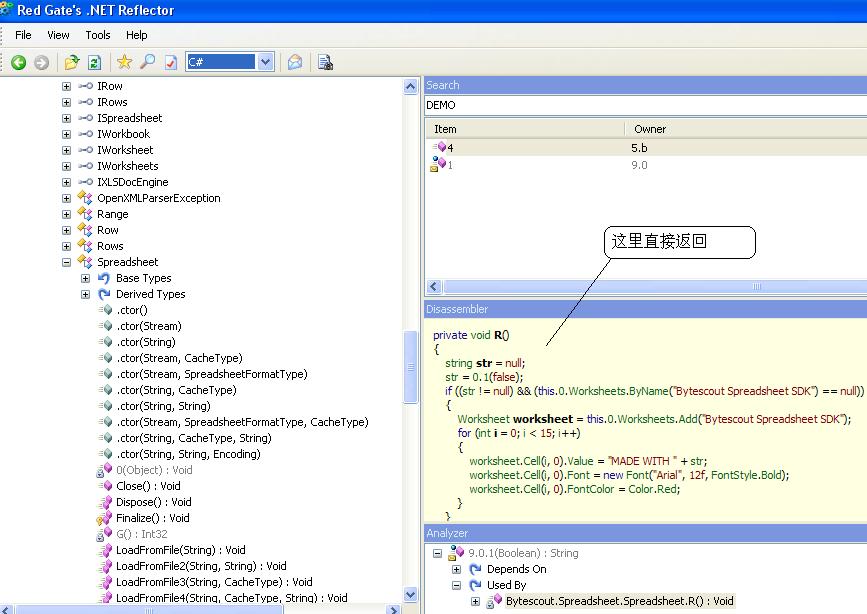This screenshot has height=614, width=867.
Task: Expand the IRow interface node
Action: 66,86
